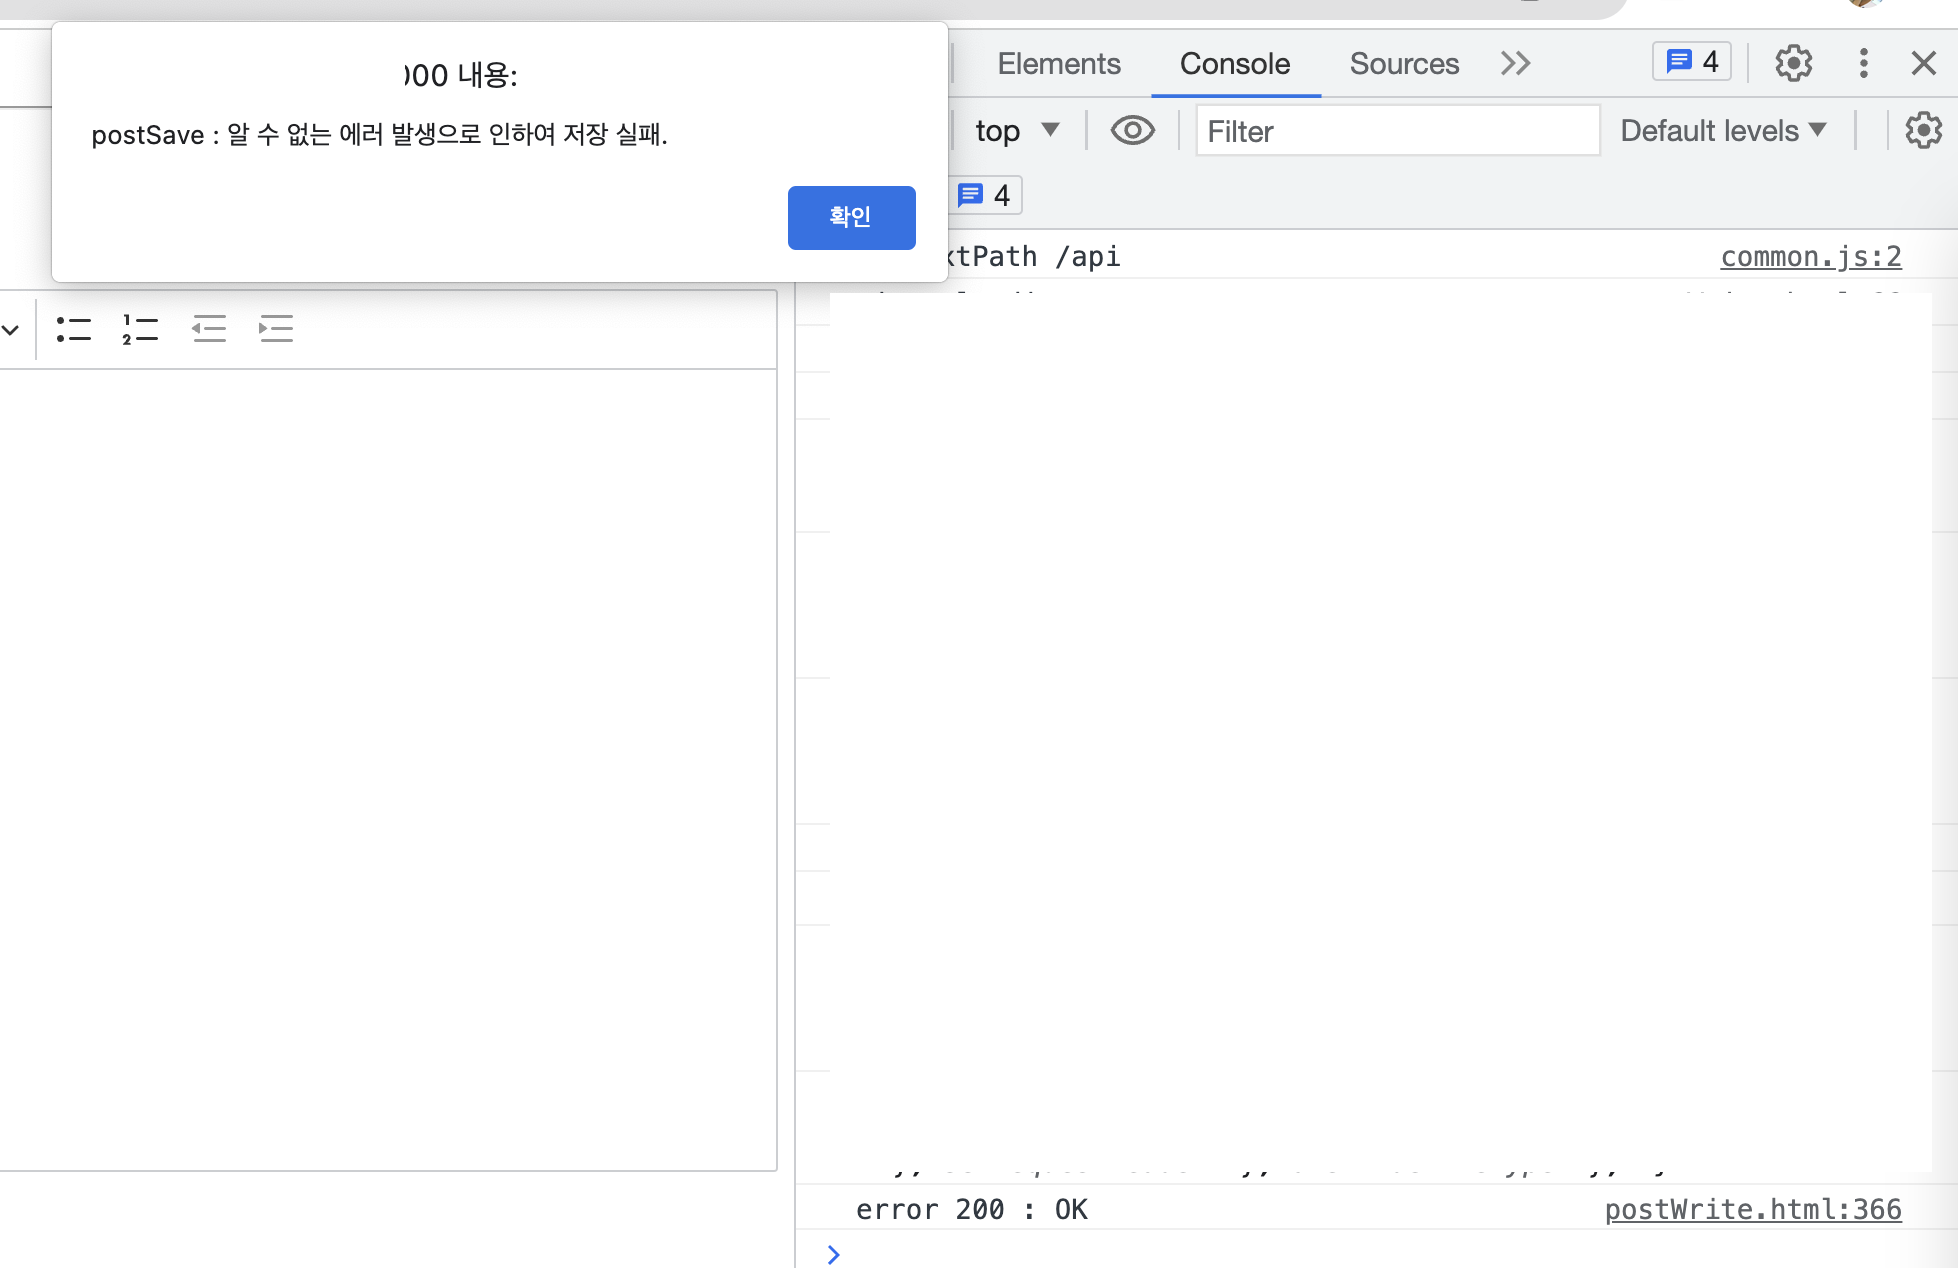Open console settings gear icon

[1923, 131]
